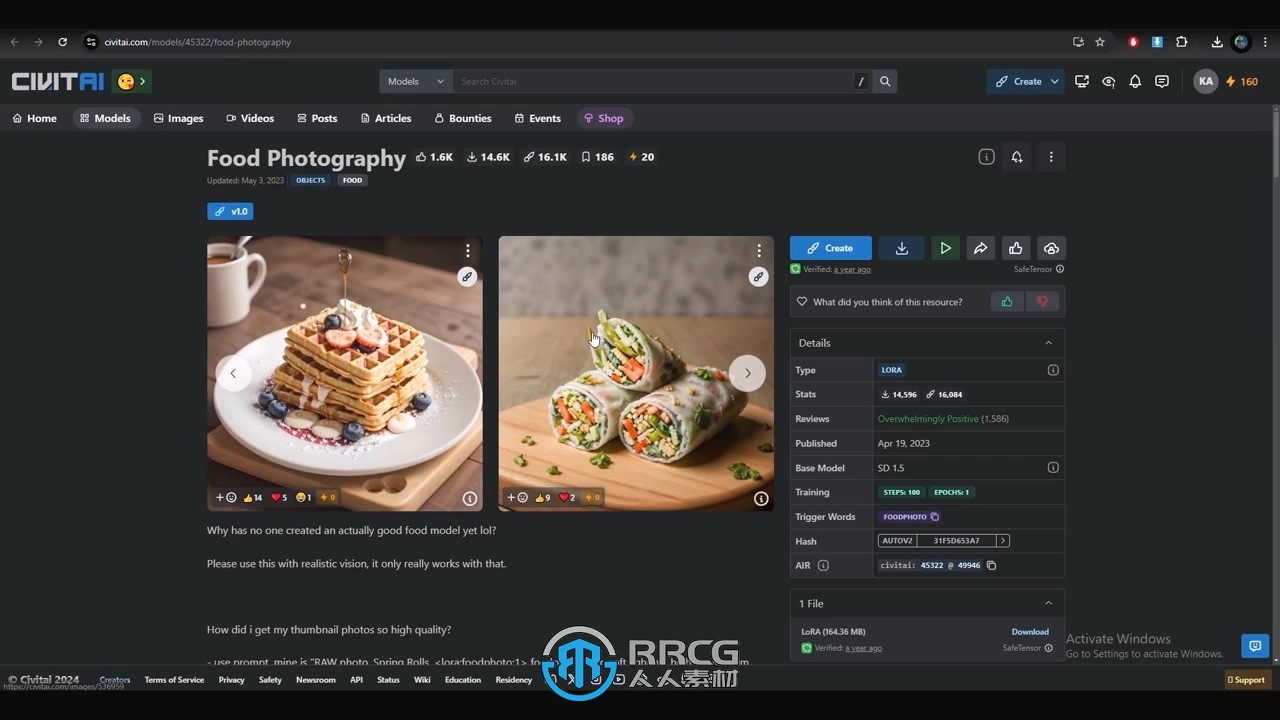Open the KA user avatar menu
Image resolution: width=1280 pixels, height=720 pixels.
pyautogui.click(x=1206, y=82)
